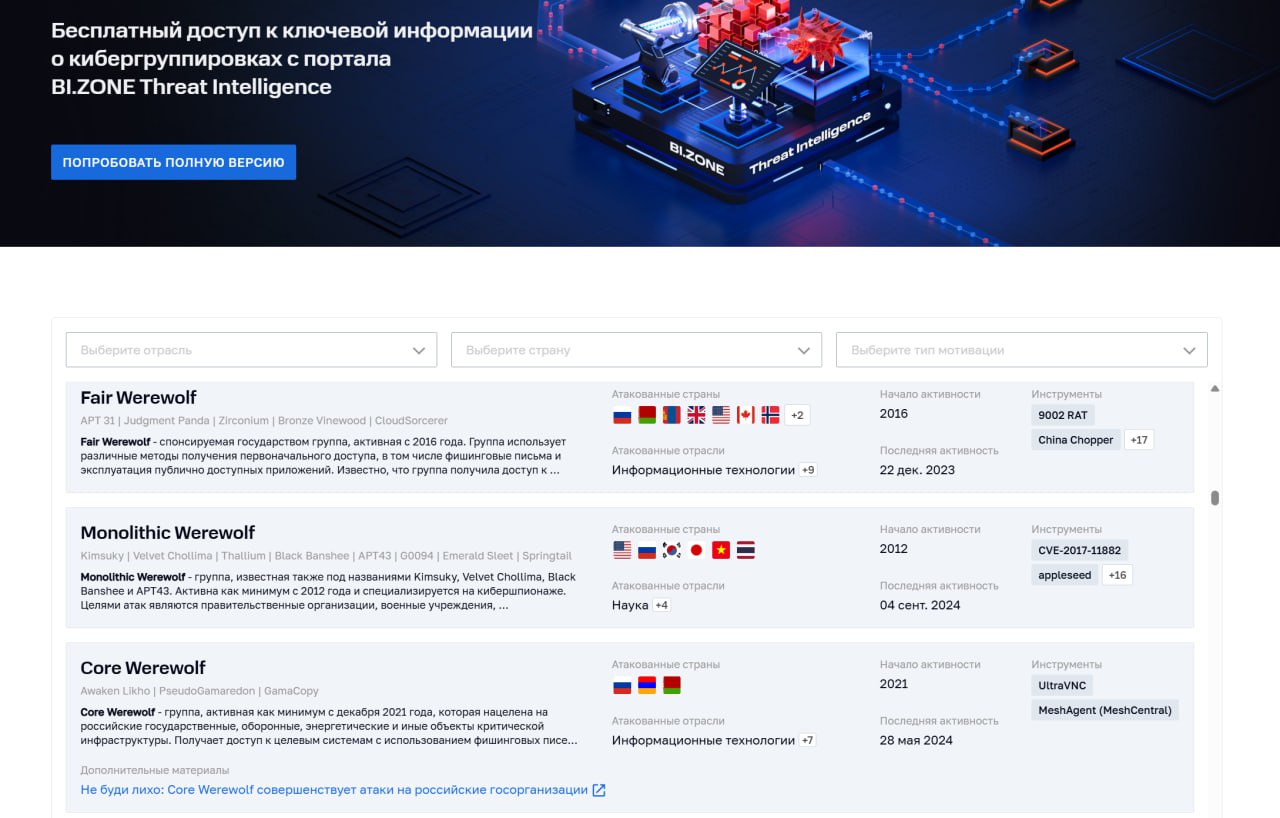
Task: Click the USA flag in Fair Werewolf card
Action: pyautogui.click(x=721, y=415)
